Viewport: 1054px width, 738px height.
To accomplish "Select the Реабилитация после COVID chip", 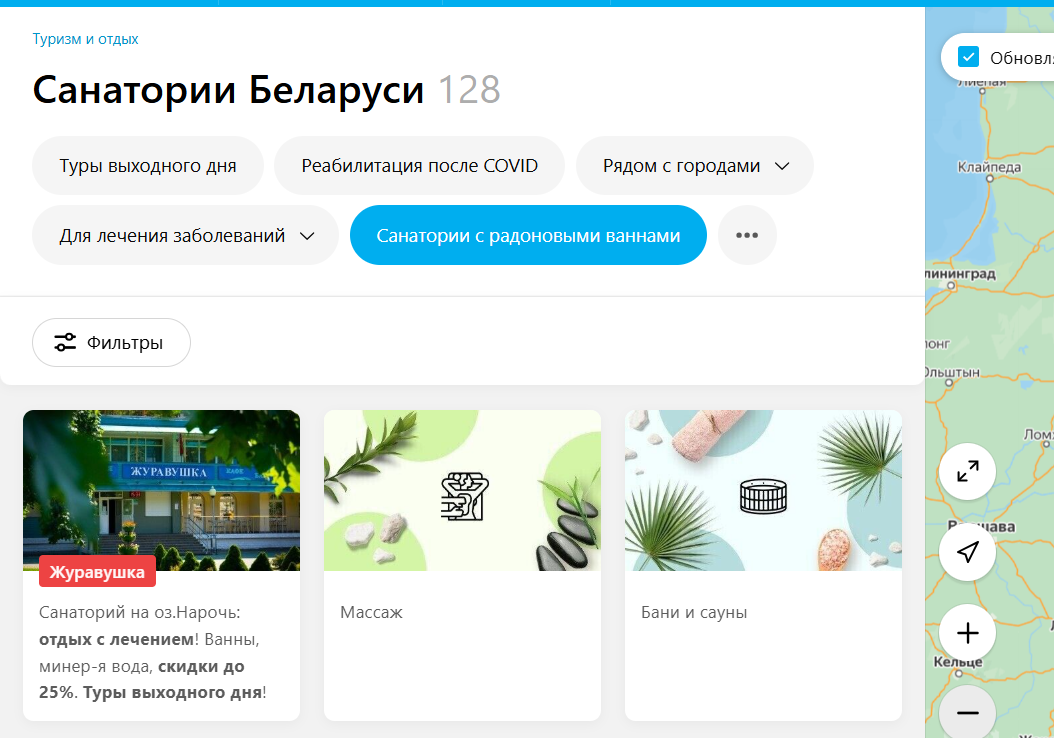I will click(419, 166).
